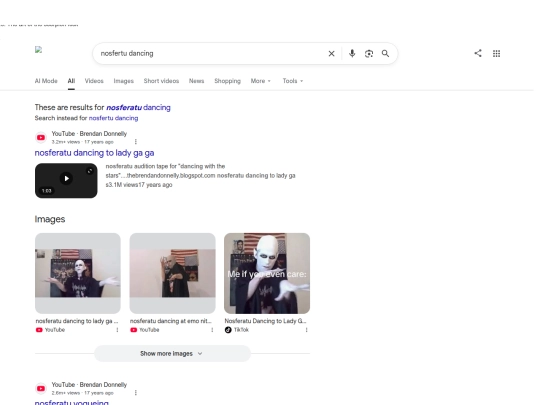Click the Google logo image
Viewport: 540px width, 405px height.
pyautogui.click(x=39, y=50)
